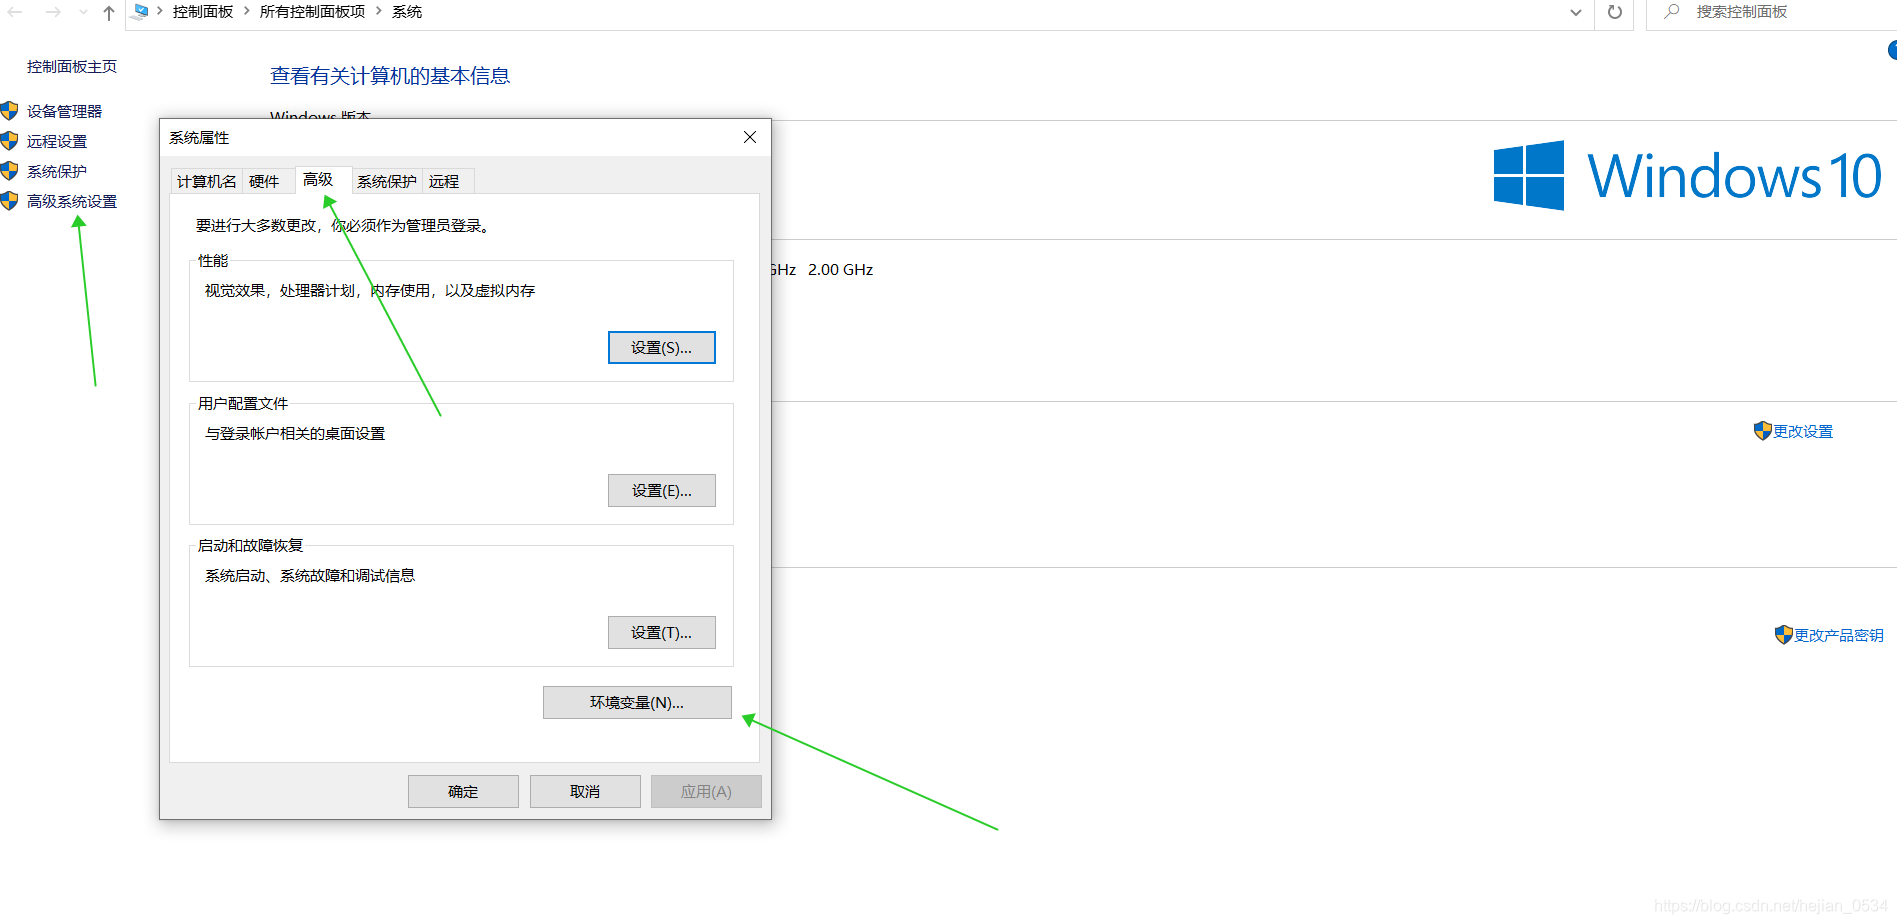Click shield icon beside 系统保护
This screenshot has height=924, width=1897.
tap(10, 171)
